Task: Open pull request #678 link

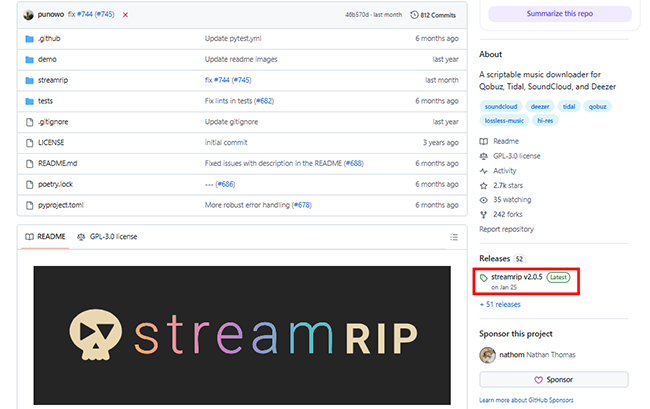Action: coord(302,205)
